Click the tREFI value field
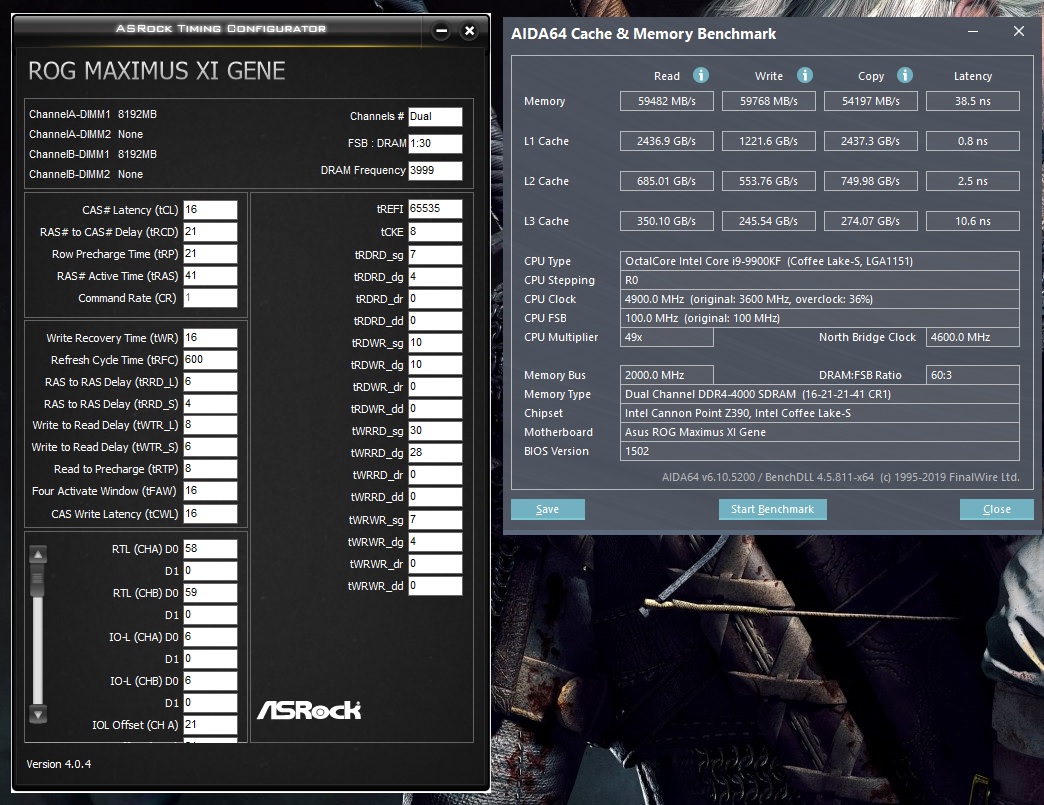 pos(435,209)
